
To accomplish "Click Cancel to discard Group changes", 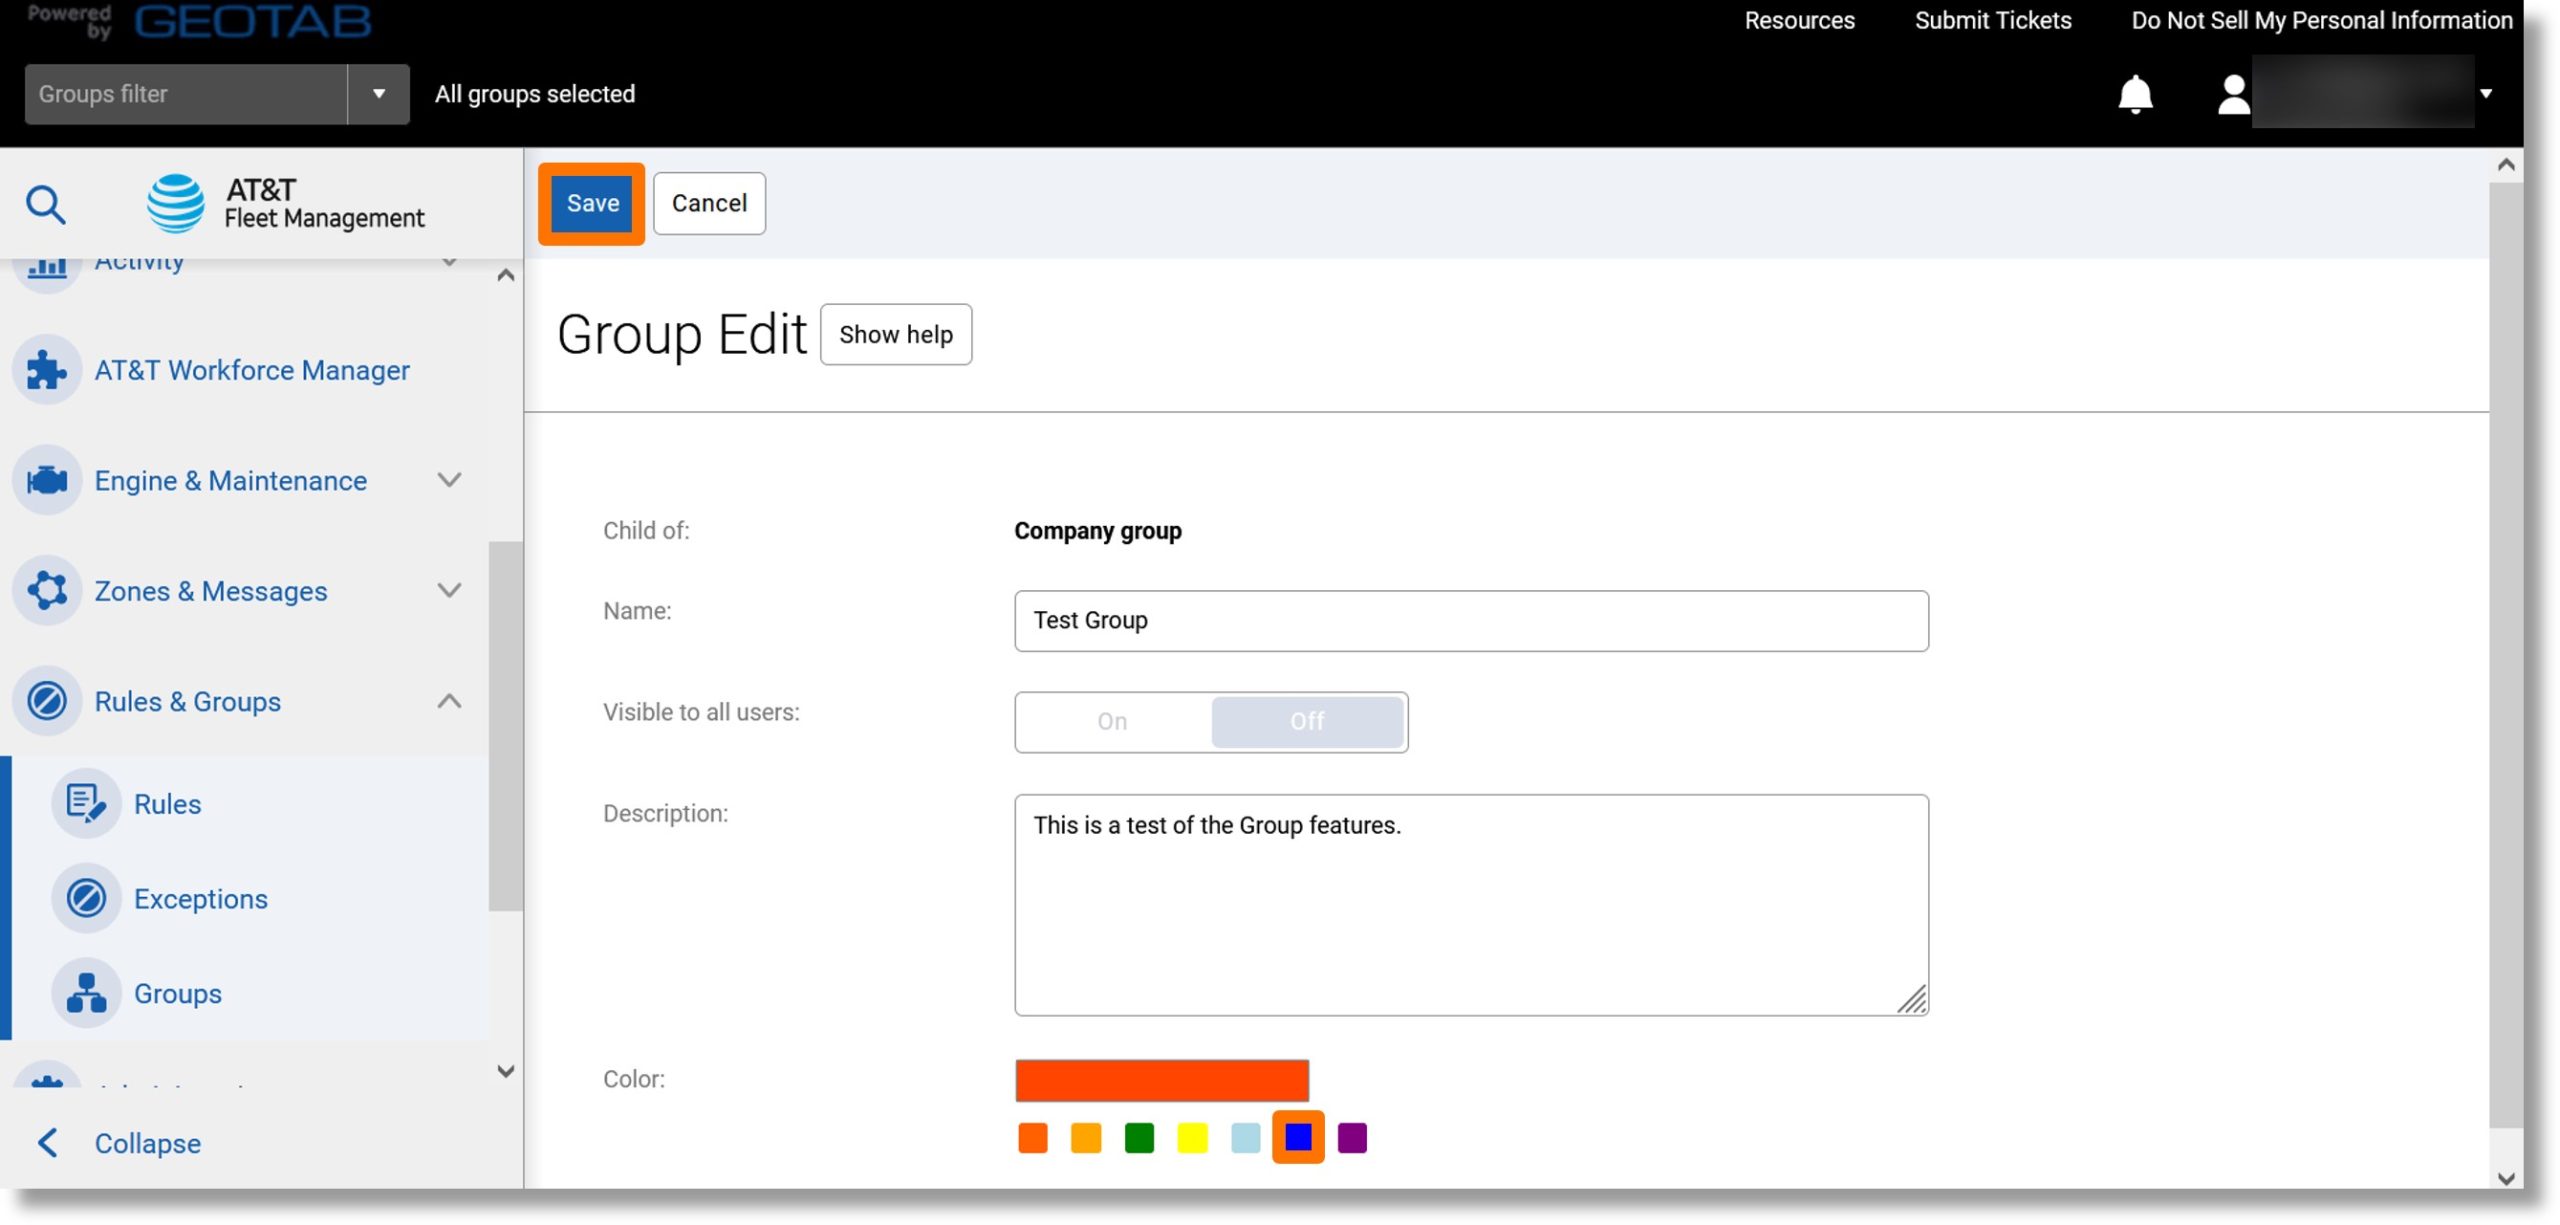I will [709, 203].
